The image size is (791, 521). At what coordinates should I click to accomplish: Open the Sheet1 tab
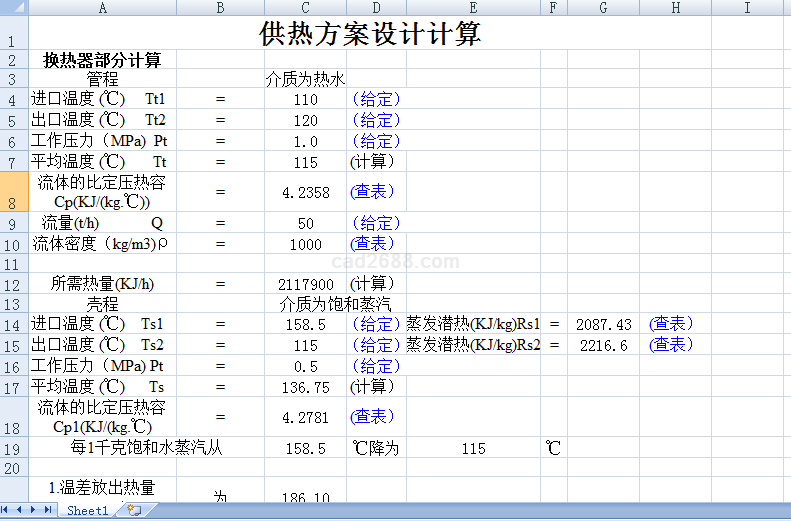click(x=87, y=510)
